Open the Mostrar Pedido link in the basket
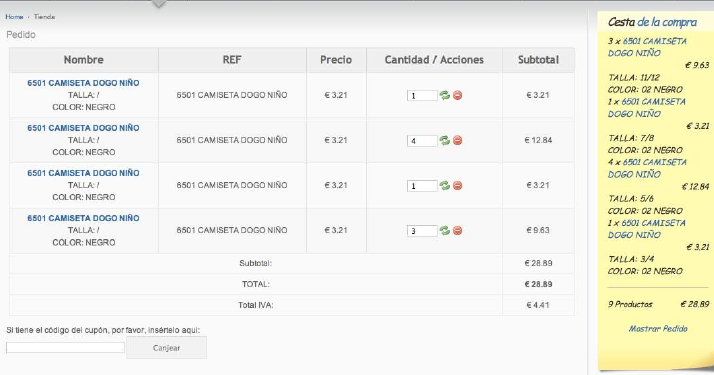This screenshot has width=714, height=375. [x=658, y=329]
